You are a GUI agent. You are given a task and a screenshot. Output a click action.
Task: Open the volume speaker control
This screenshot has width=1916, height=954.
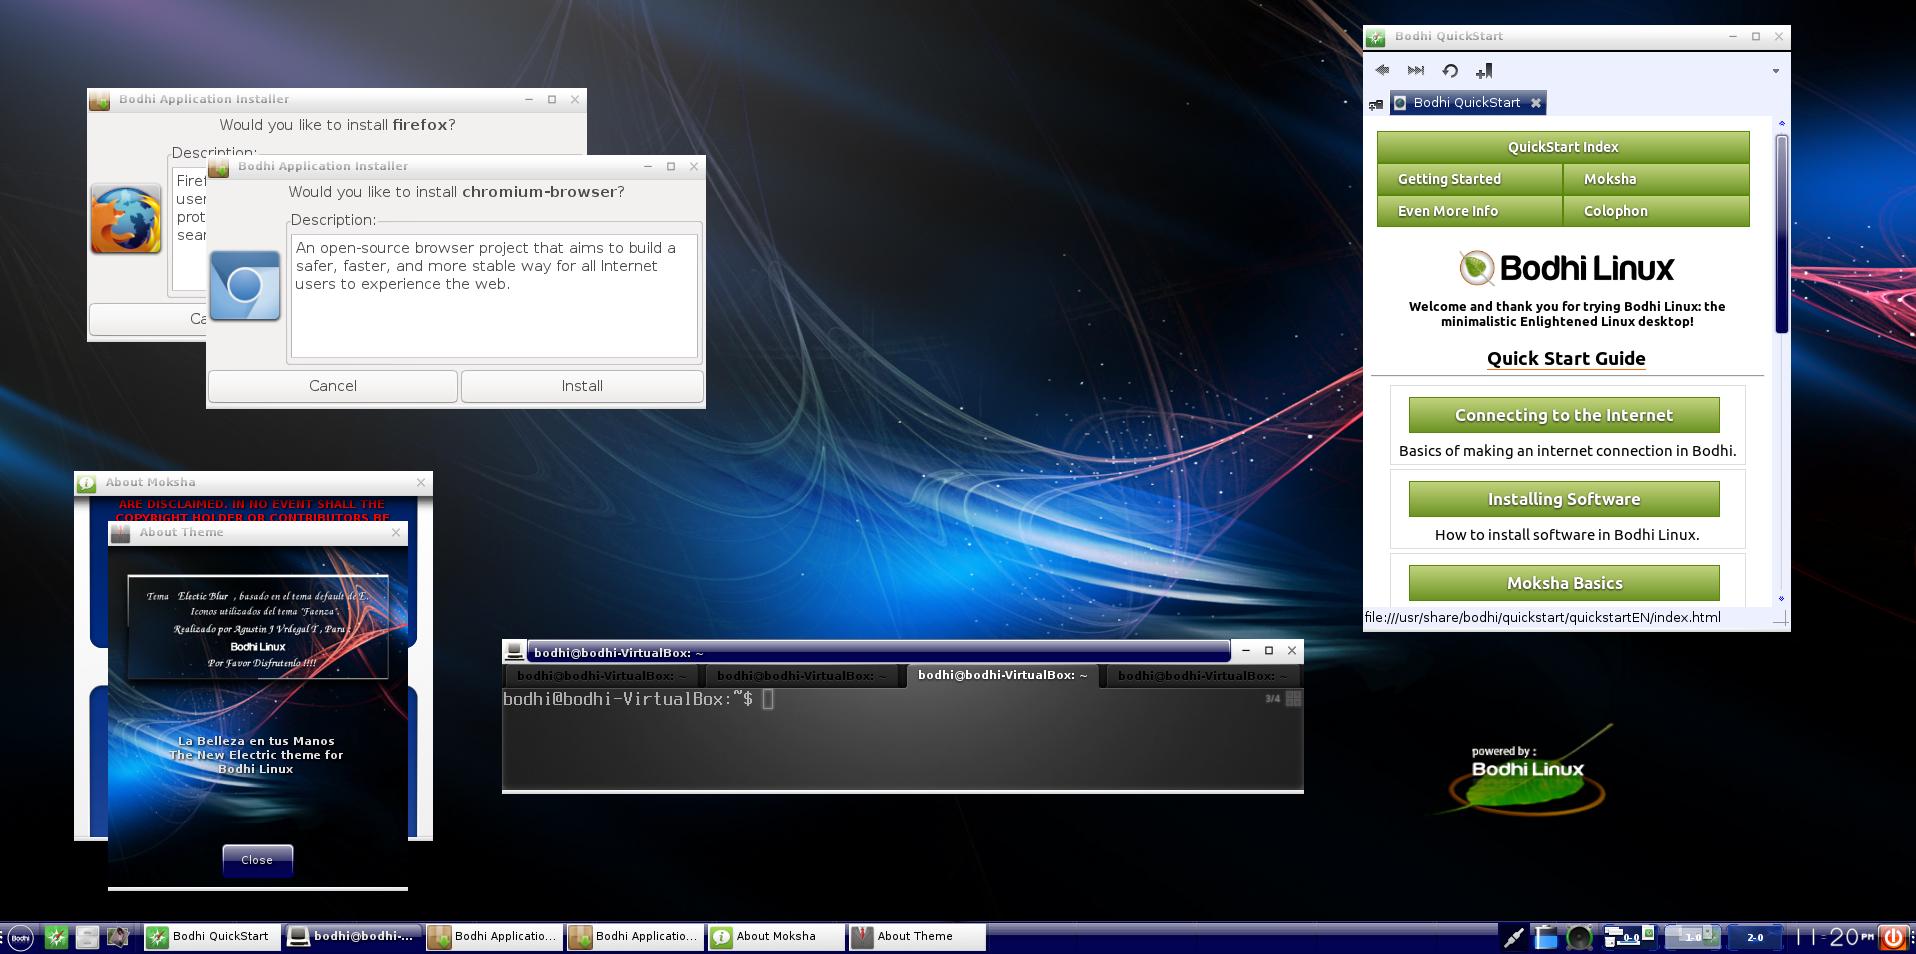1580,937
